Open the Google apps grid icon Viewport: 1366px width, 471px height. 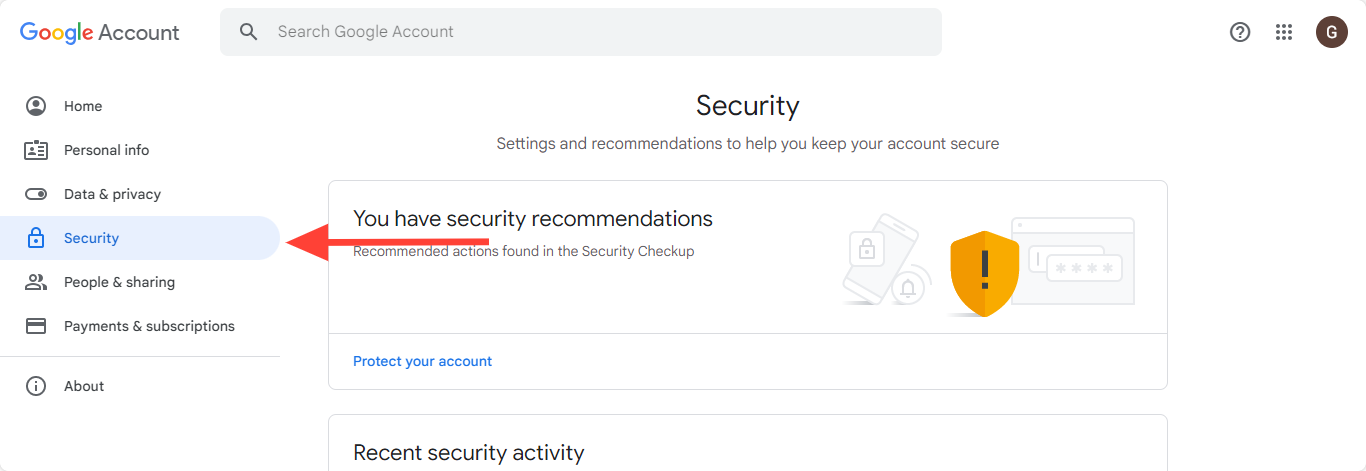[x=1284, y=32]
